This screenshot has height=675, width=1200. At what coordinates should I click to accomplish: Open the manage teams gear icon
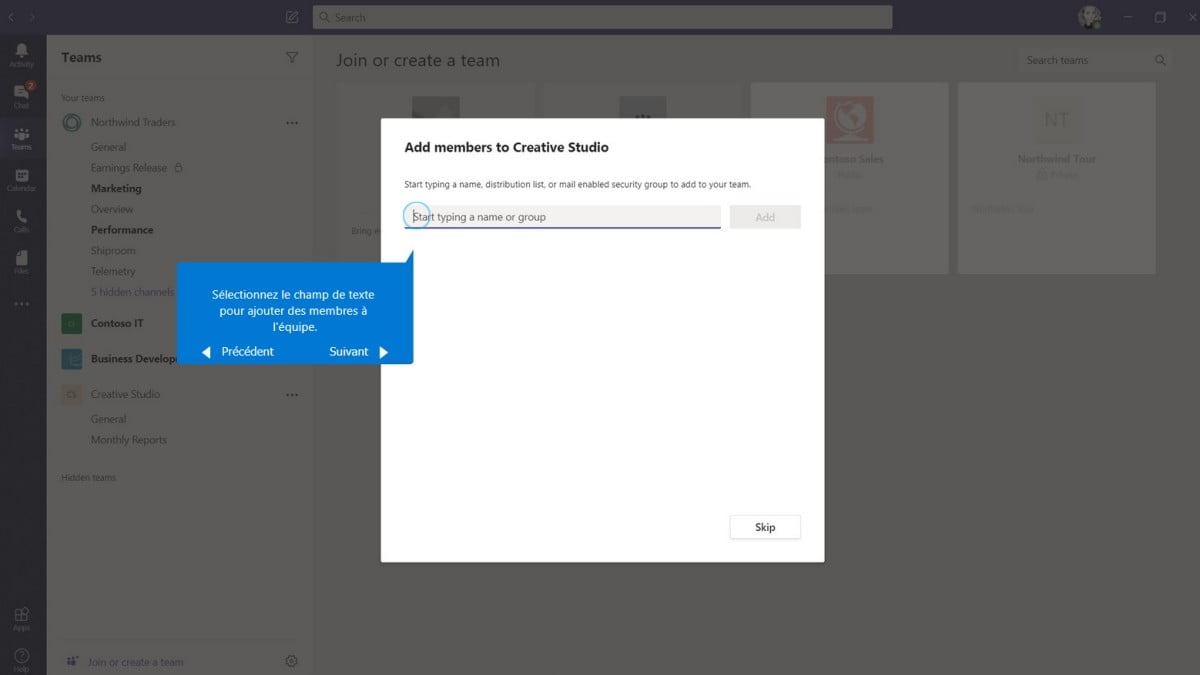tap(291, 661)
